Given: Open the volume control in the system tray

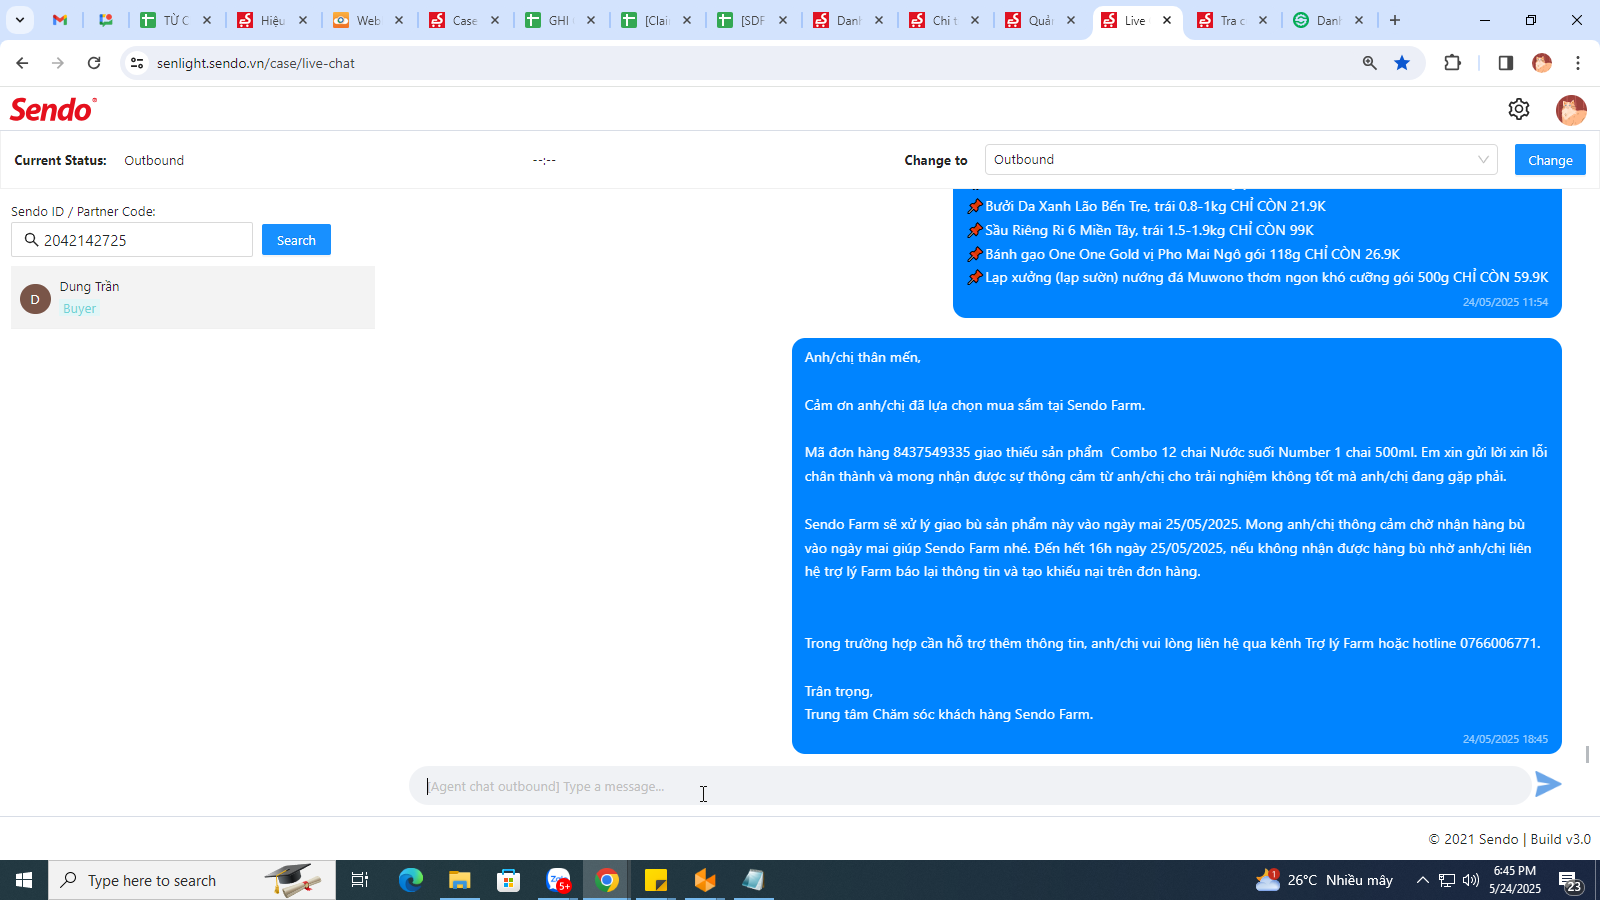Looking at the screenshot, I should coord(1471,880).
